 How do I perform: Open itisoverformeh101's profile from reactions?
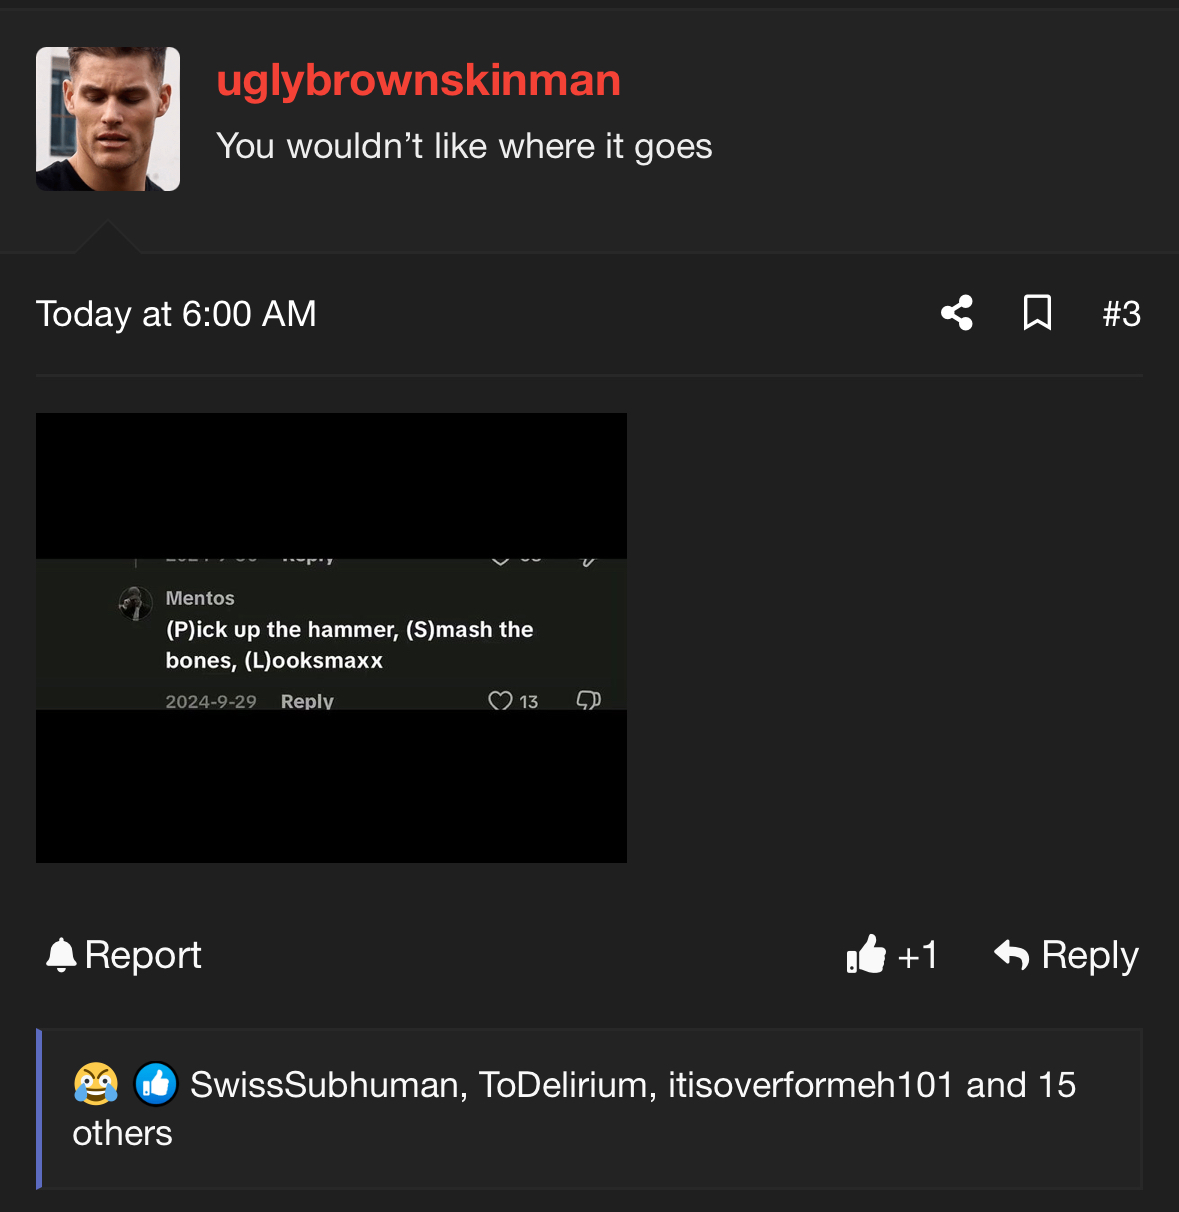[x=811, y=1085]
